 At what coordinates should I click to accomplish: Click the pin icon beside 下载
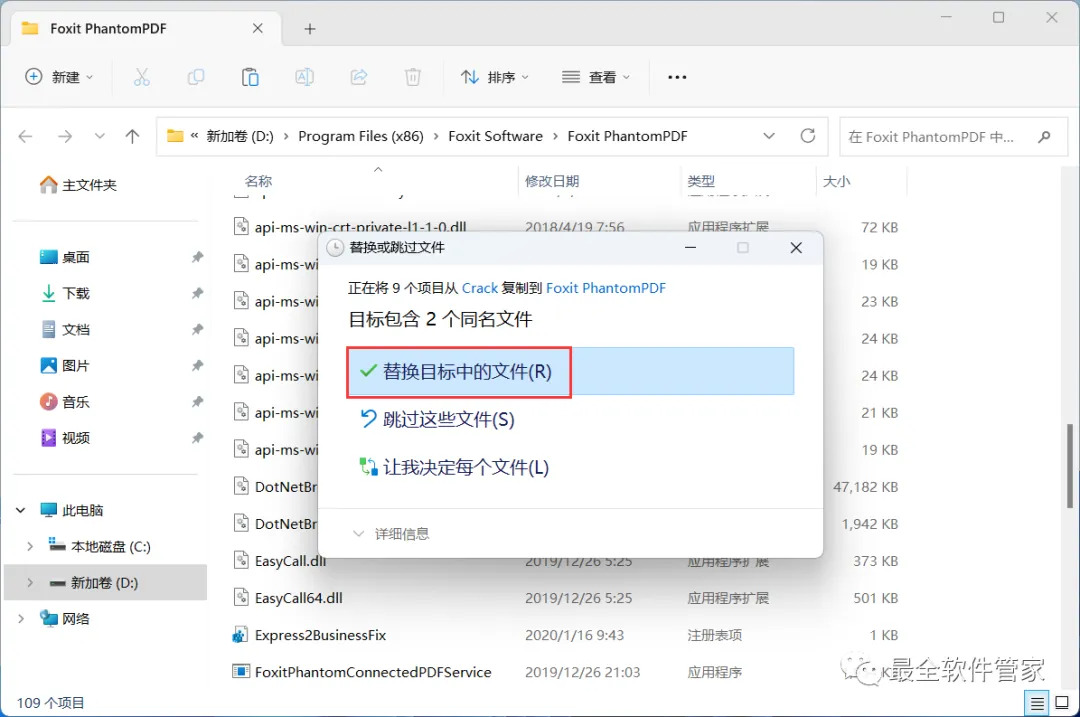click(198, 293)
